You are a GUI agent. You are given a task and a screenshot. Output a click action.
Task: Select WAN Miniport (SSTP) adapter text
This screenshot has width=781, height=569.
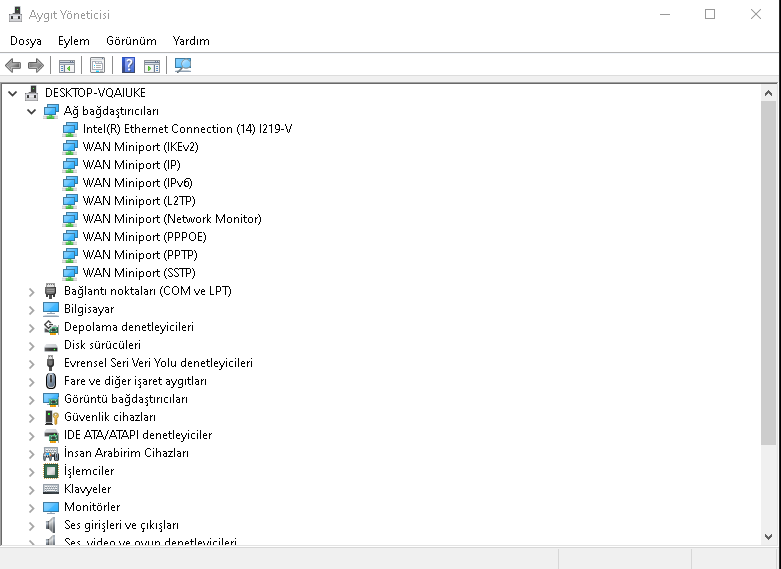click(x=139, y=273)
